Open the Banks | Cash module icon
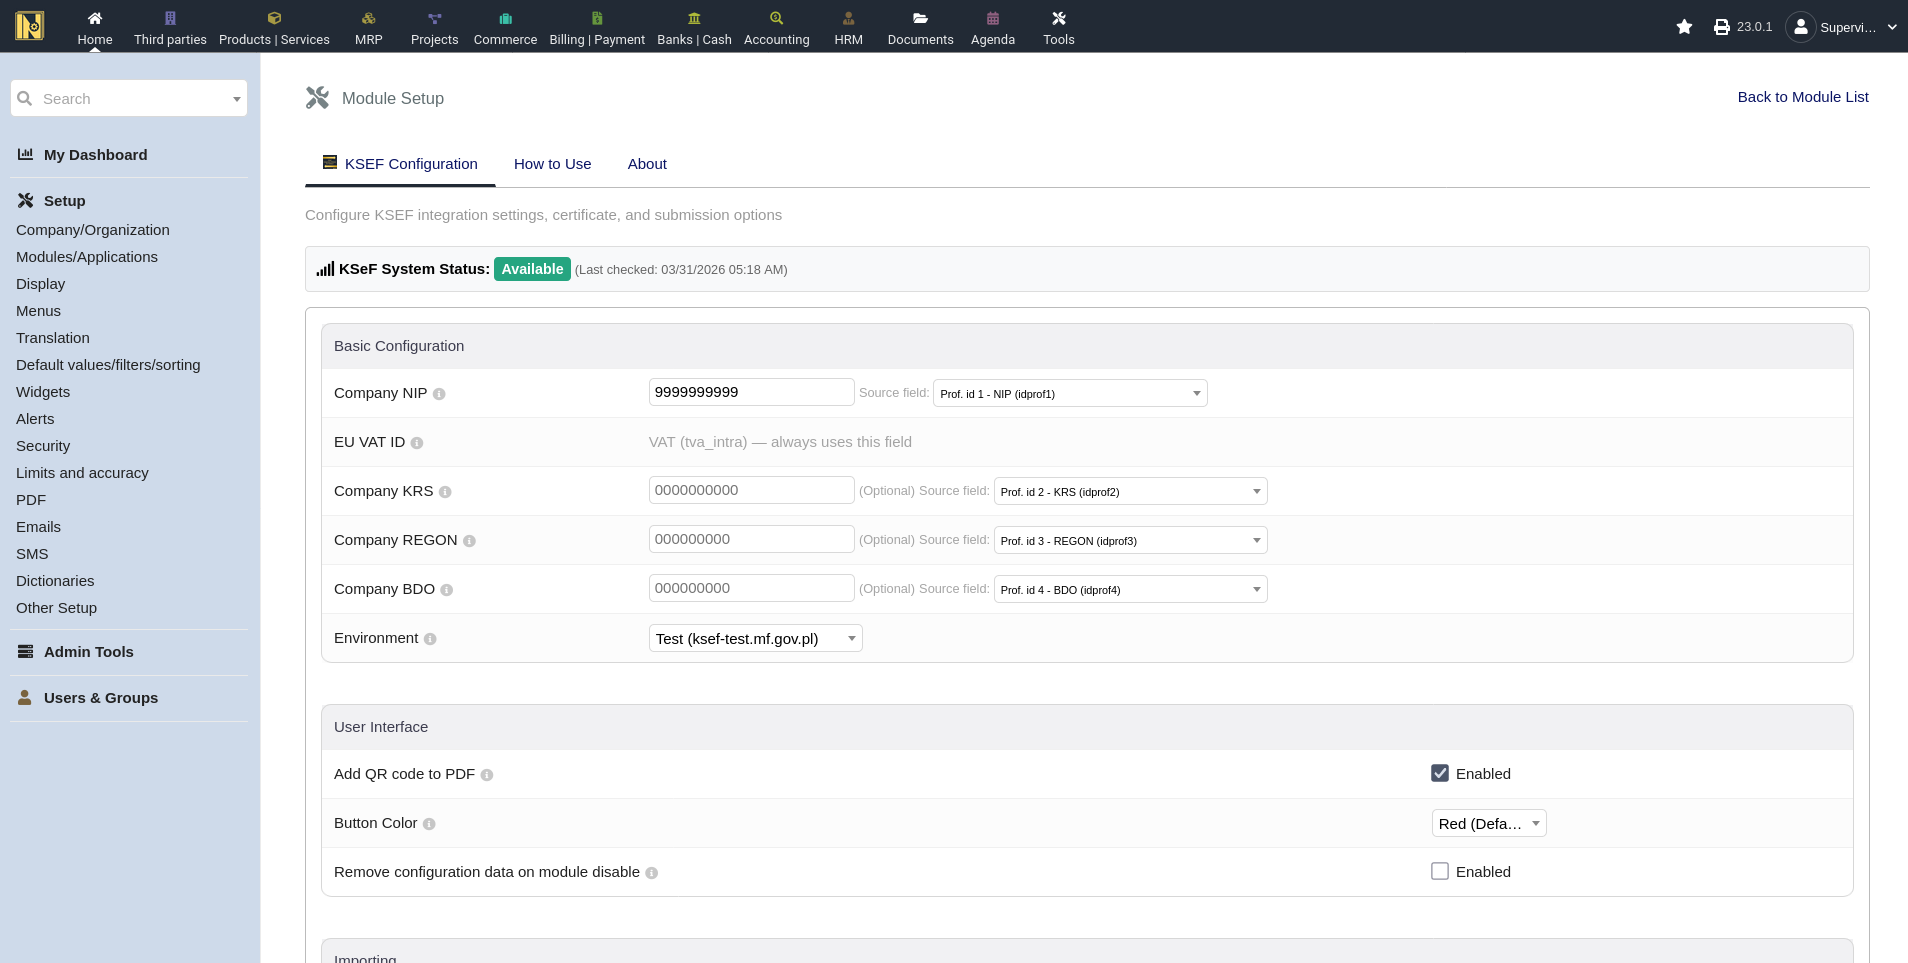 click(694, 18)
